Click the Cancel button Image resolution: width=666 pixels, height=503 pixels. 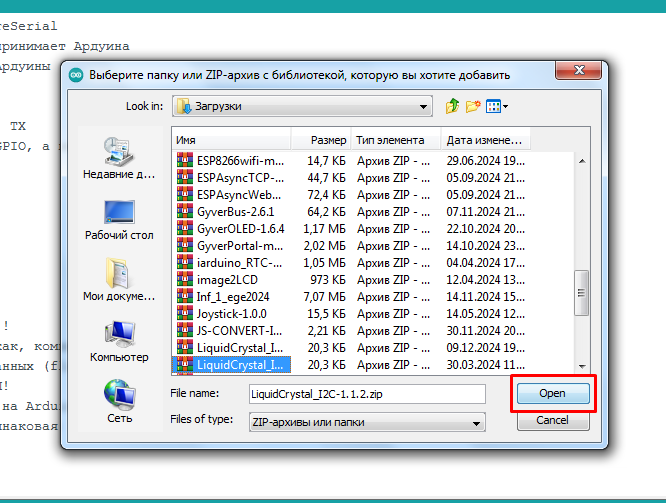coord(553,421)
